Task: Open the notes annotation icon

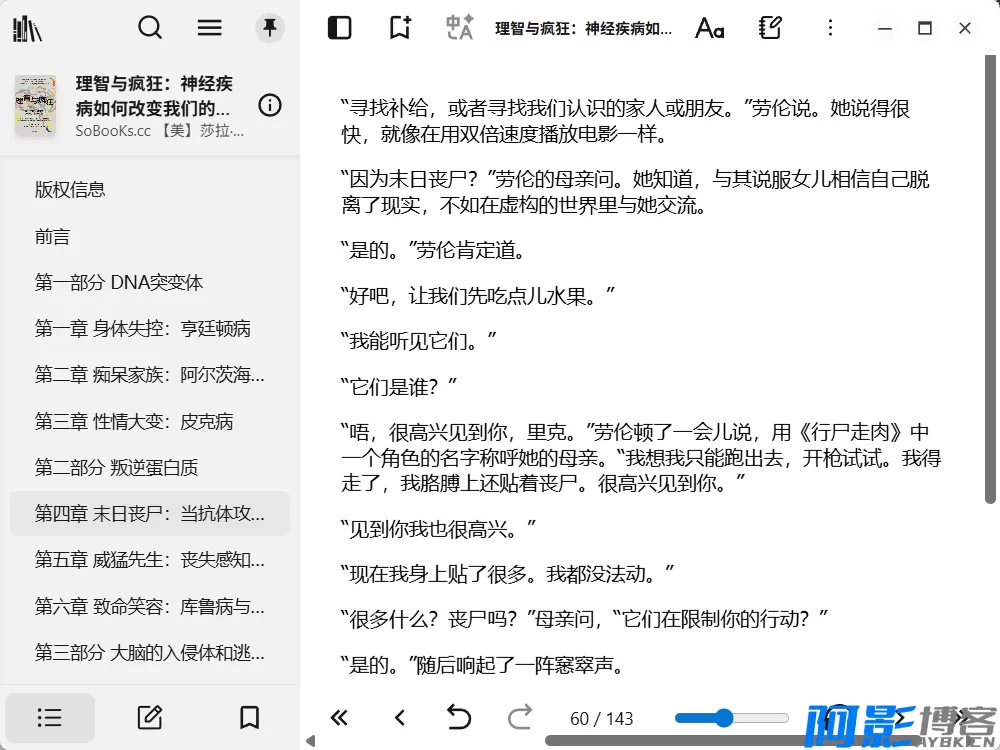Action: (769, 28)
